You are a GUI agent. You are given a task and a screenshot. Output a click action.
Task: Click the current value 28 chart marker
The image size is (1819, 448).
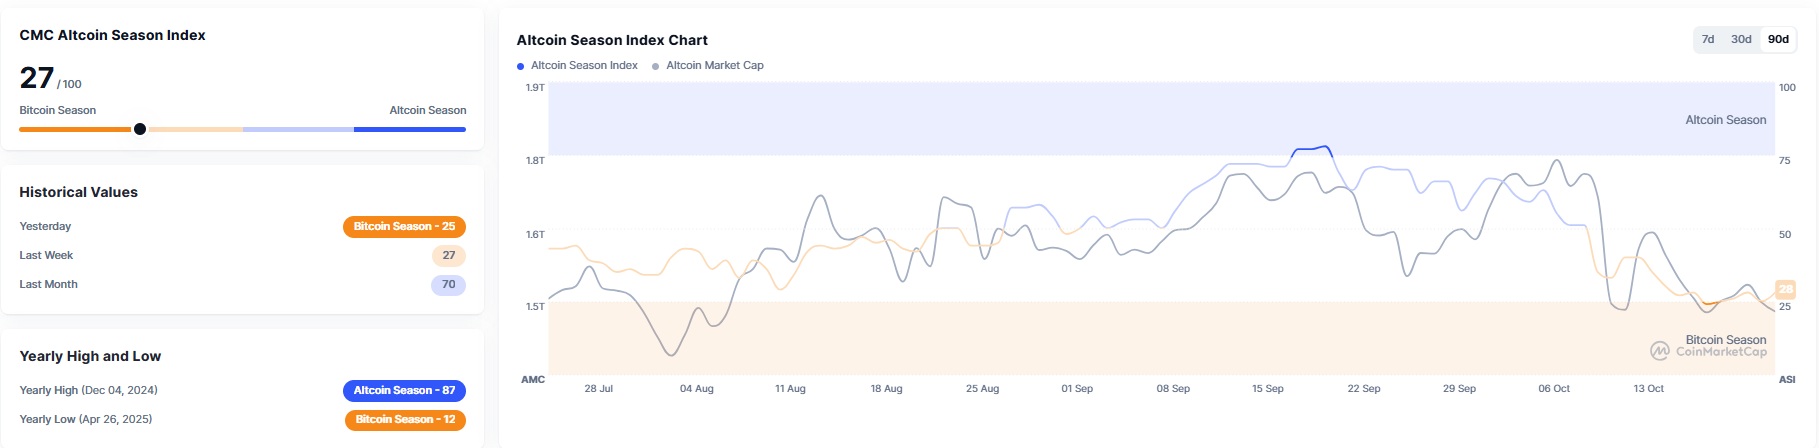pos(1785,289)
